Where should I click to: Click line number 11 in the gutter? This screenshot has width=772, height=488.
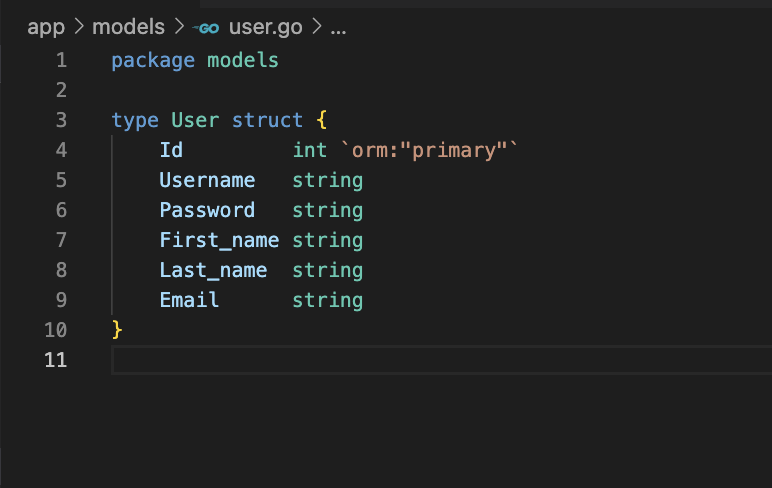click(56, 360)
